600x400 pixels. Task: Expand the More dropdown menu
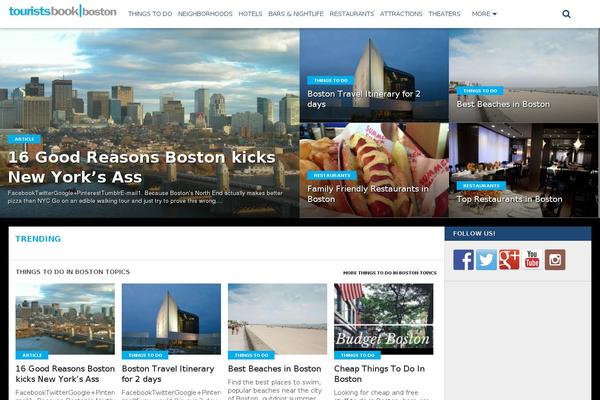(484, 15)
